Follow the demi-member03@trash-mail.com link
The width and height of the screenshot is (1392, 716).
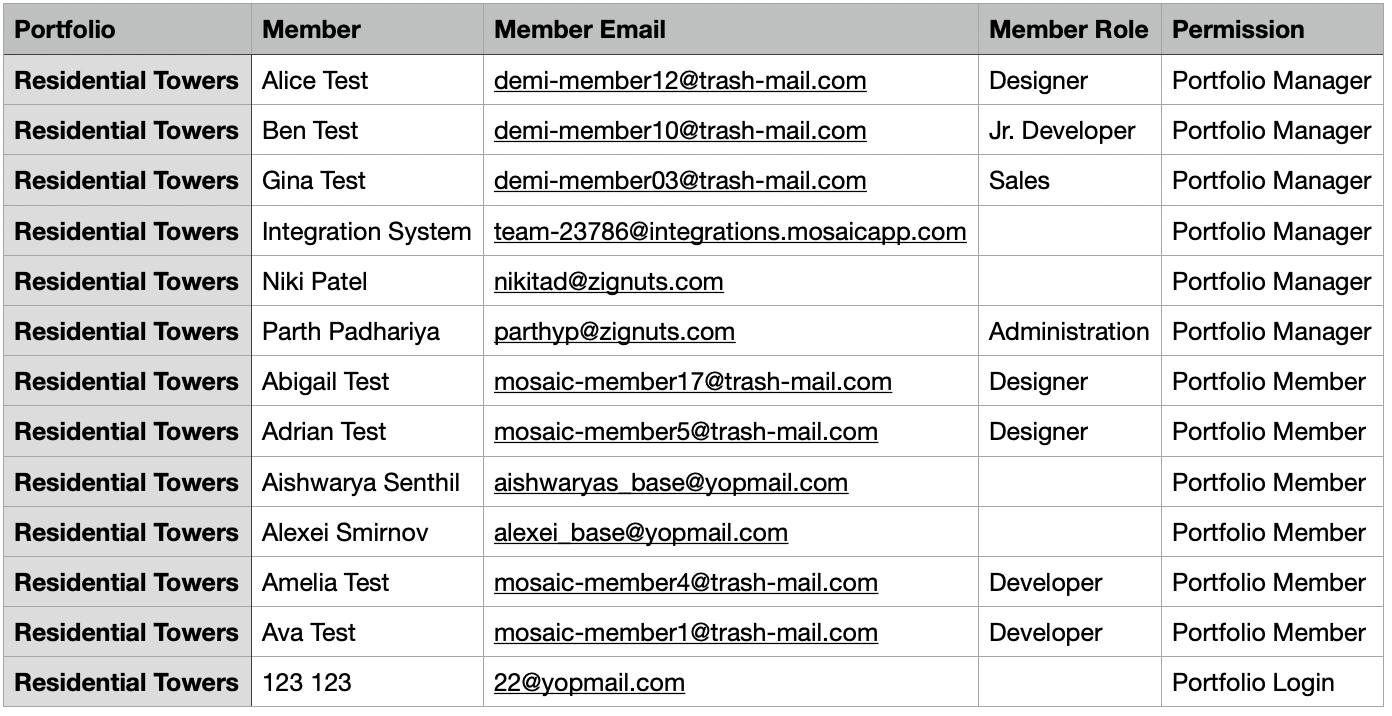point(680,181)
